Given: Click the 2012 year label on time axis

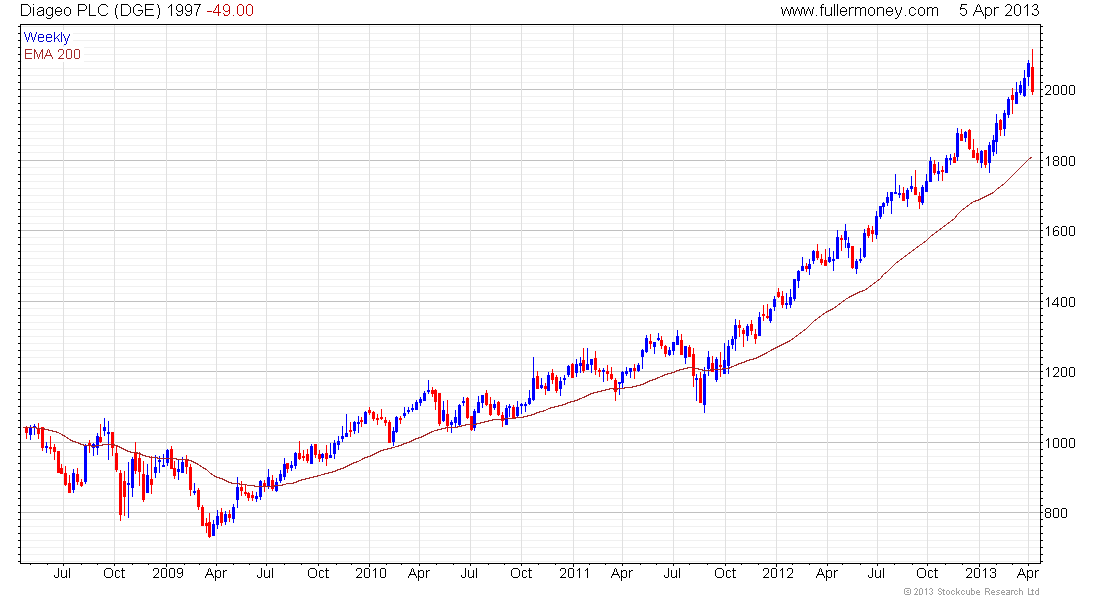Looking at the screenshot, I should [x=778, y=573].
